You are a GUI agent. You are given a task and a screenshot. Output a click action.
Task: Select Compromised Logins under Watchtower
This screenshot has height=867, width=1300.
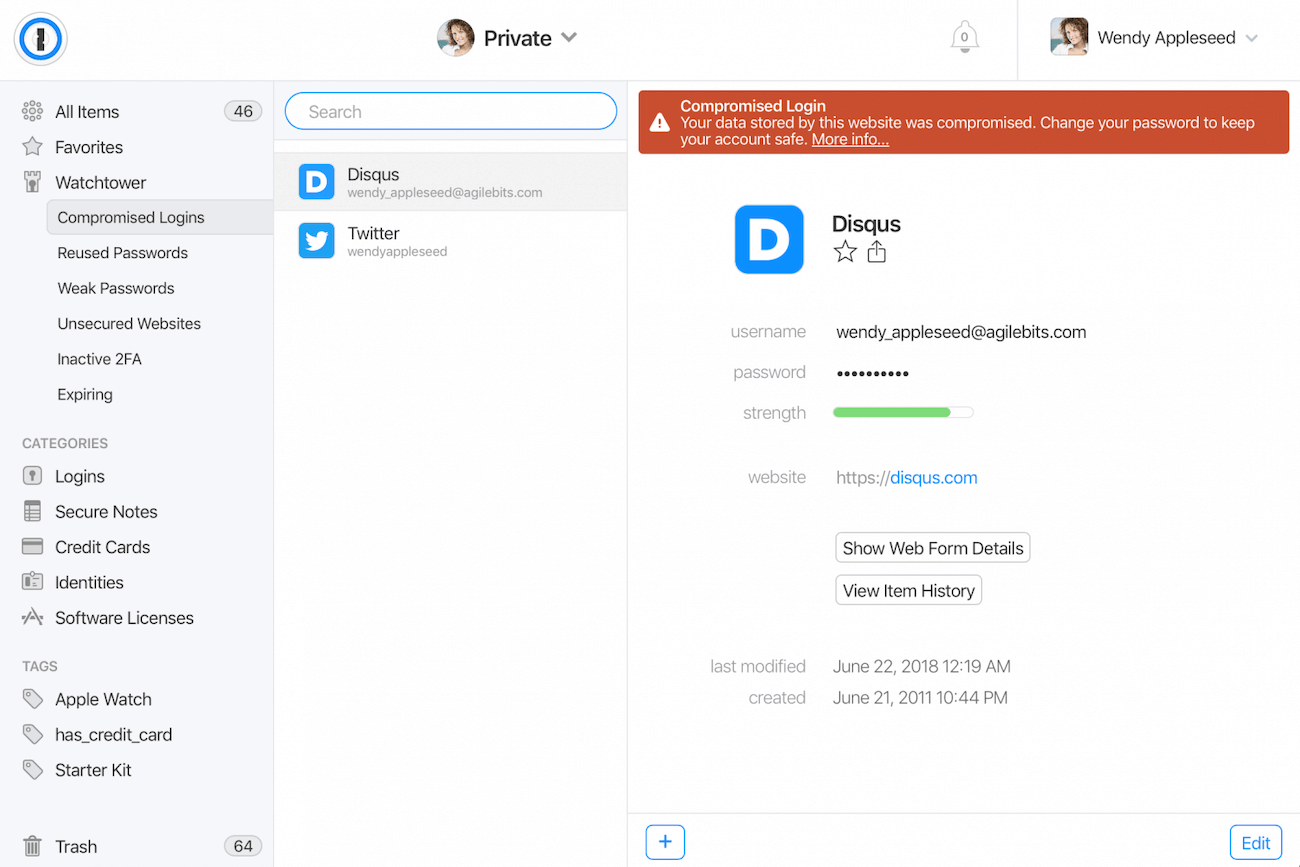(160, 217)
